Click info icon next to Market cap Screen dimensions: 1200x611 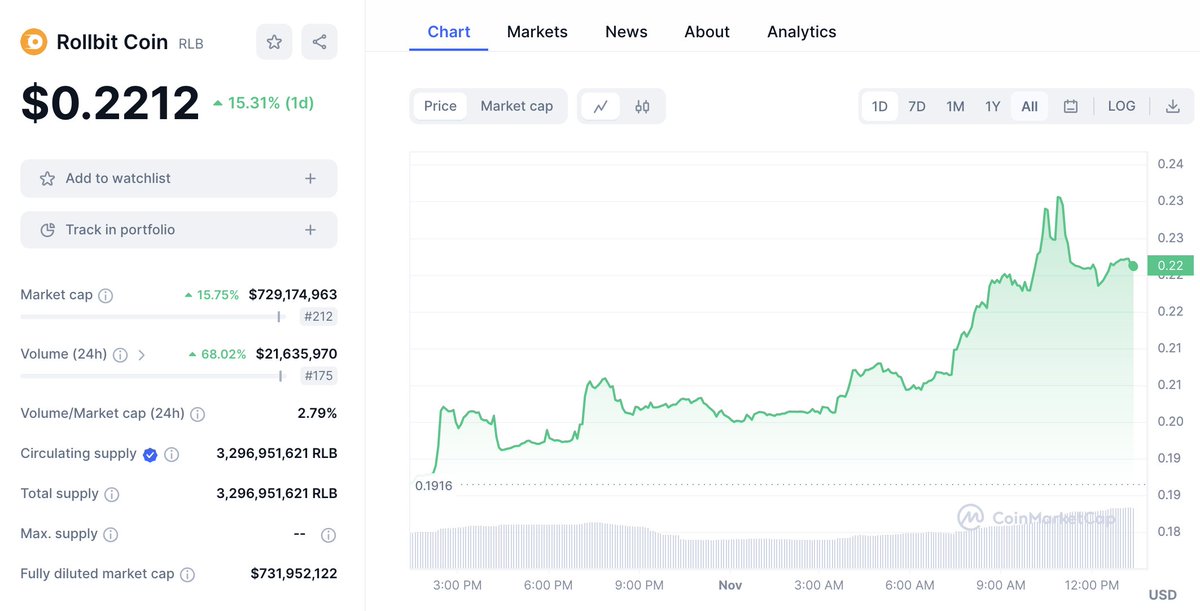click(x=106, y=295)
